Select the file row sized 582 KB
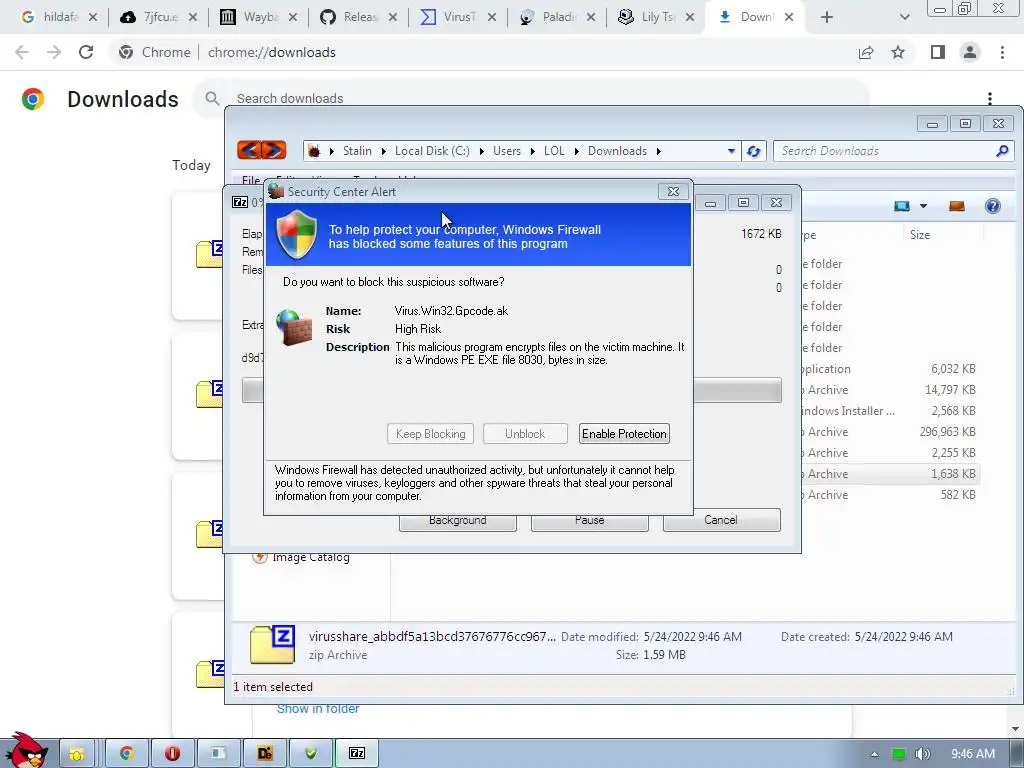The image size is (1024, 768). (x=890, y=495)
